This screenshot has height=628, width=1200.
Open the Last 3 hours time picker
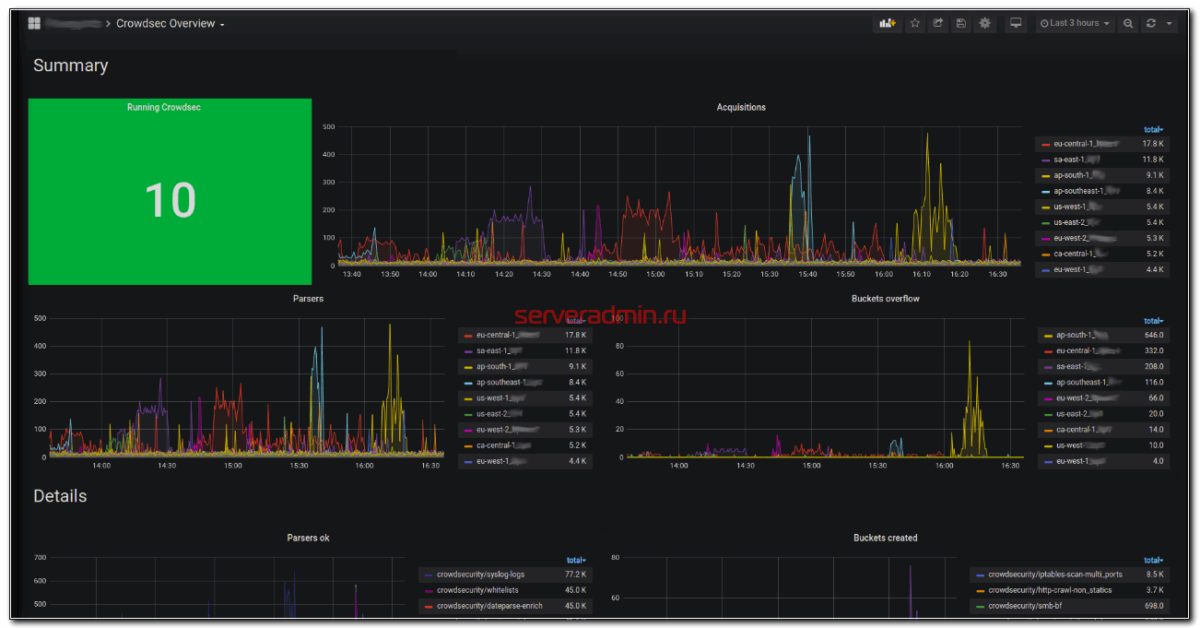pos(1075,23)
